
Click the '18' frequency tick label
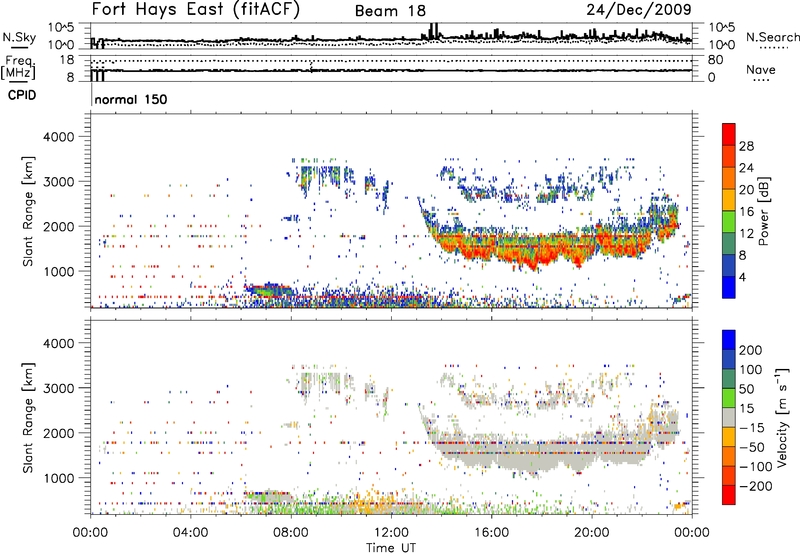(x=67, y=60)
